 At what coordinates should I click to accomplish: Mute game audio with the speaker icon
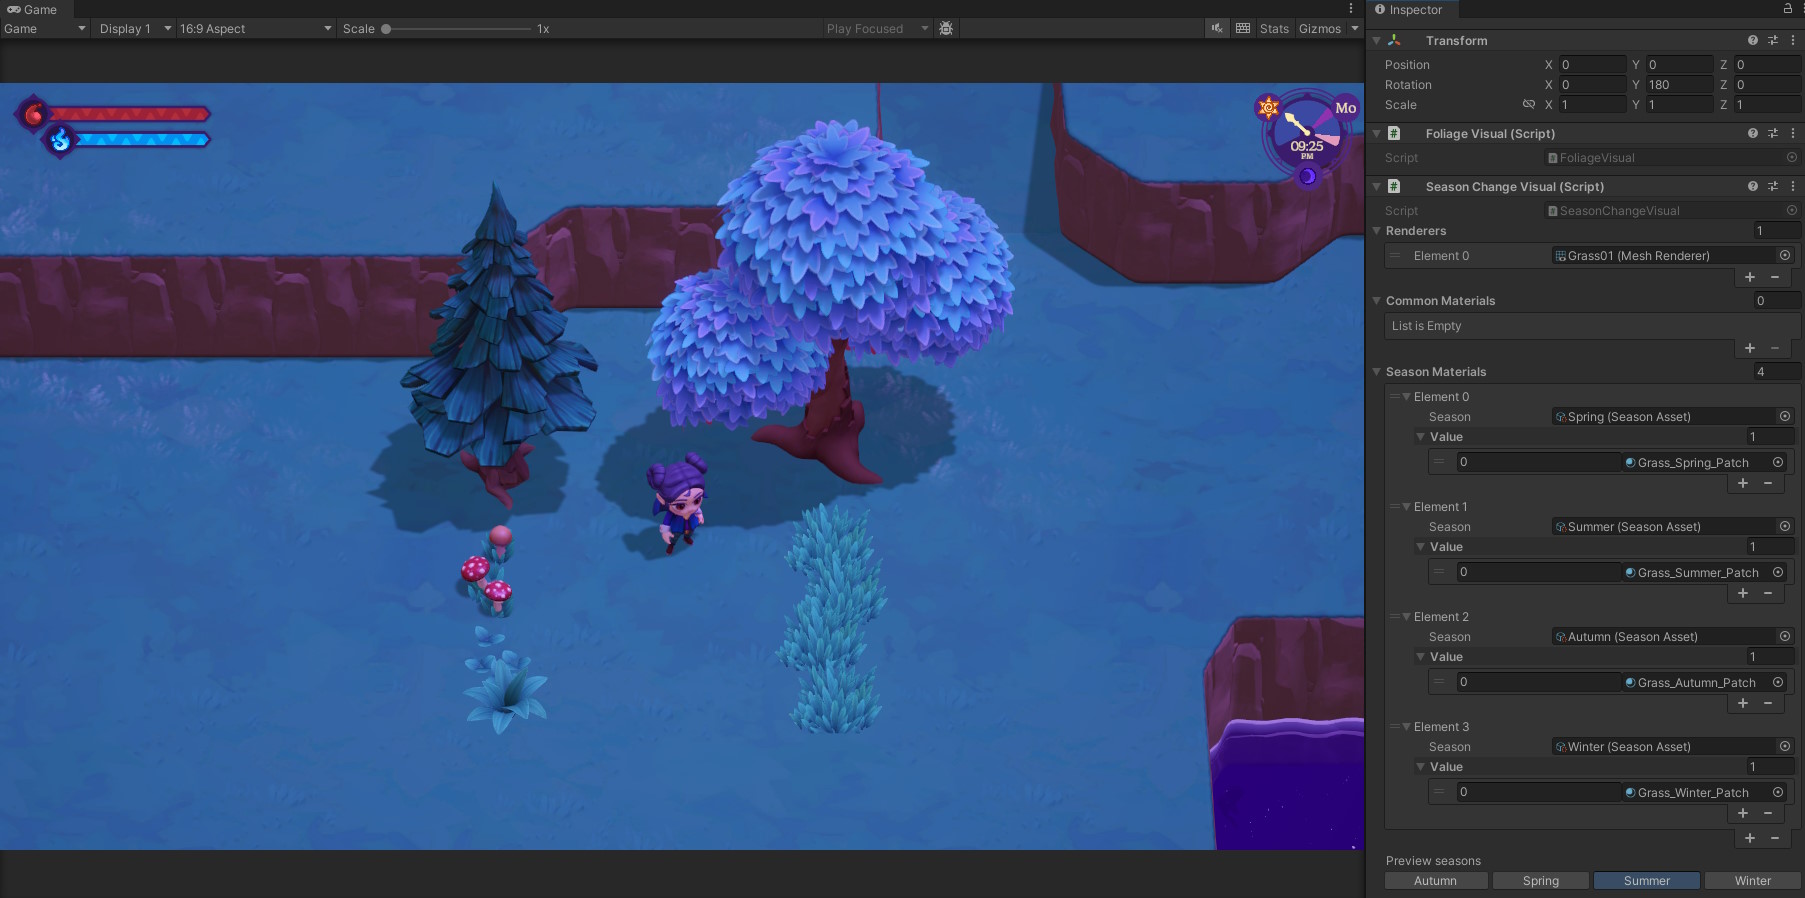(1217, 28)
